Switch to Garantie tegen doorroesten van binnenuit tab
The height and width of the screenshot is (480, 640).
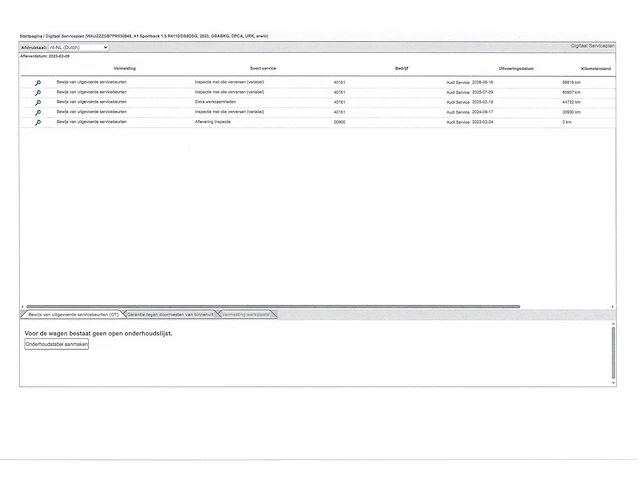point(170,315)
